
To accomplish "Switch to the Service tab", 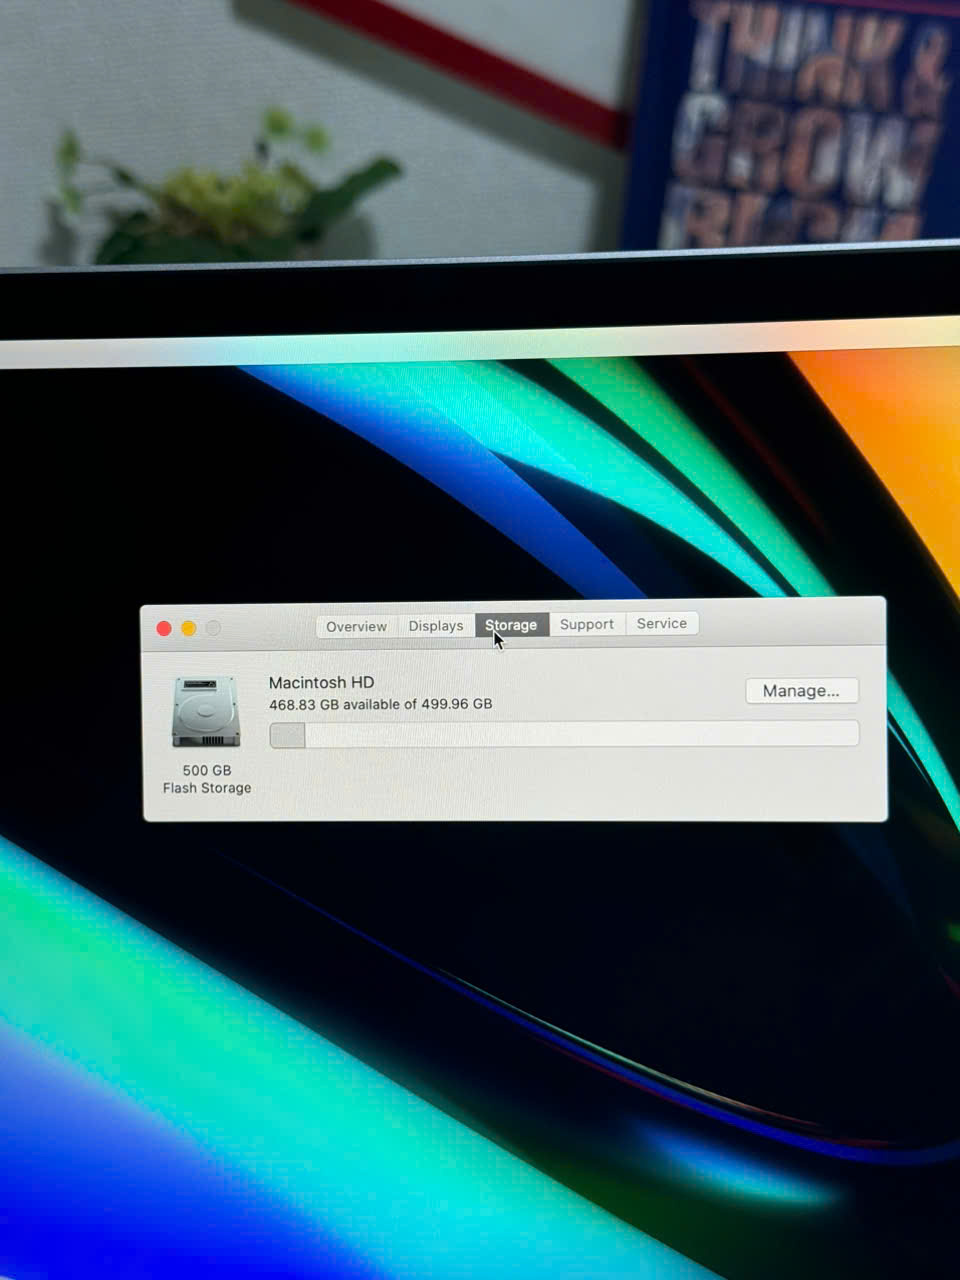I will click(662, 623).
